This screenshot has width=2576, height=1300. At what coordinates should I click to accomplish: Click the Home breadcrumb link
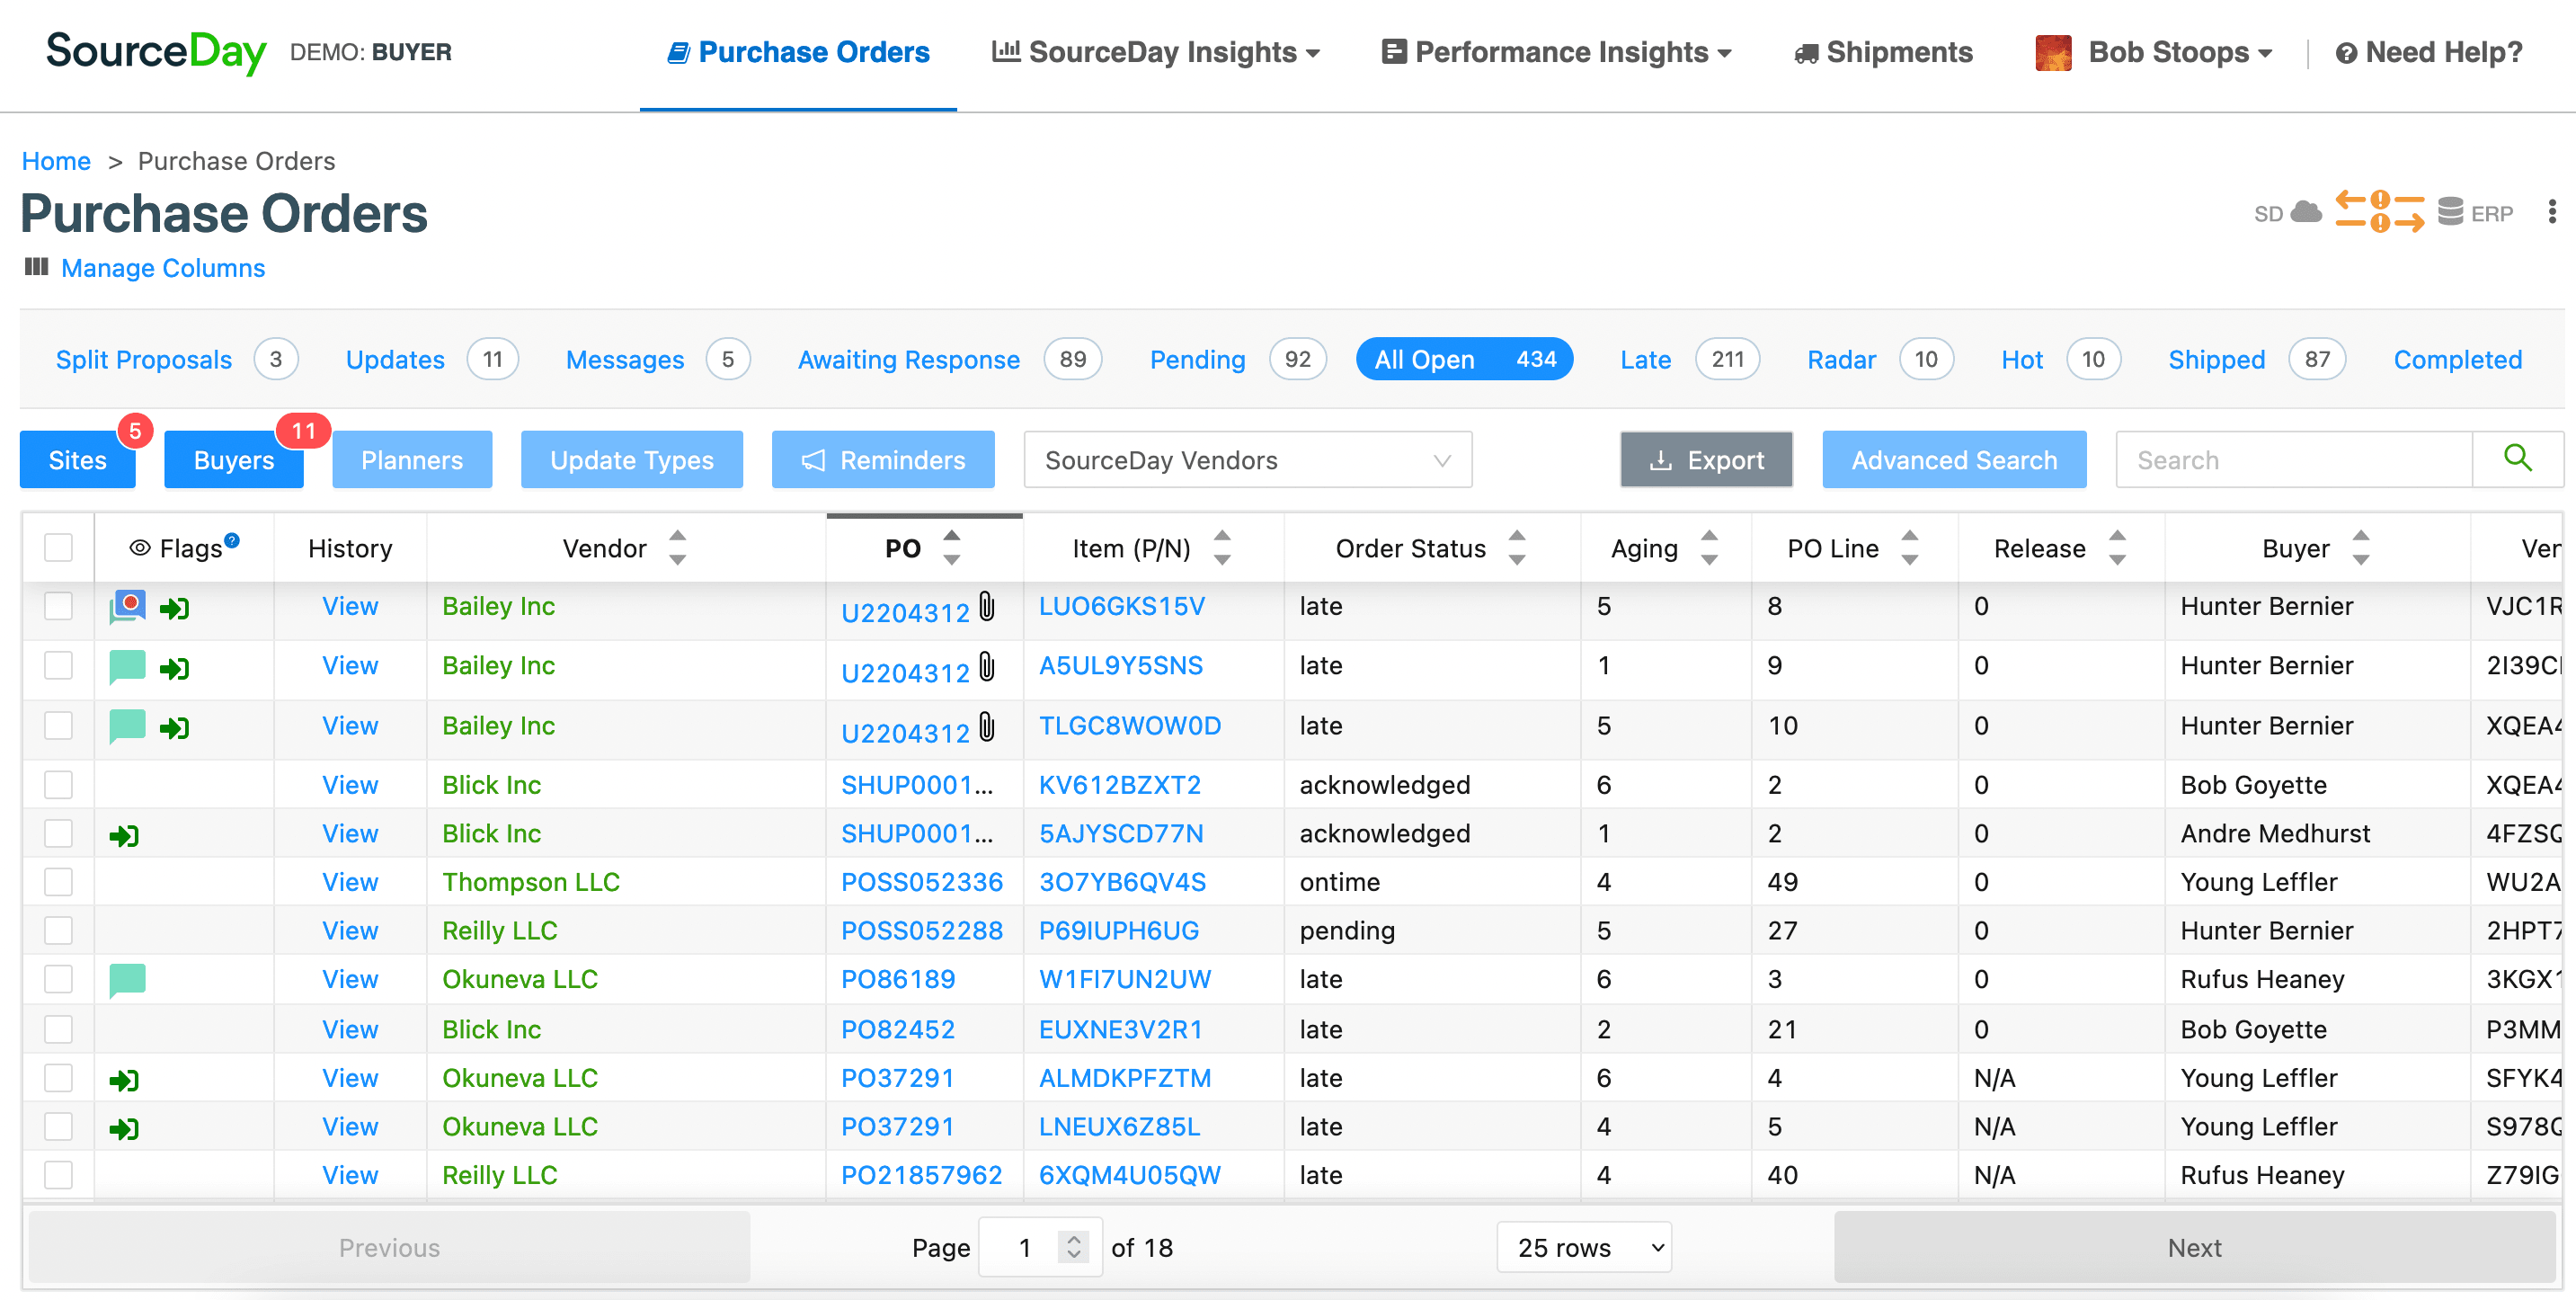pos(56,161)
